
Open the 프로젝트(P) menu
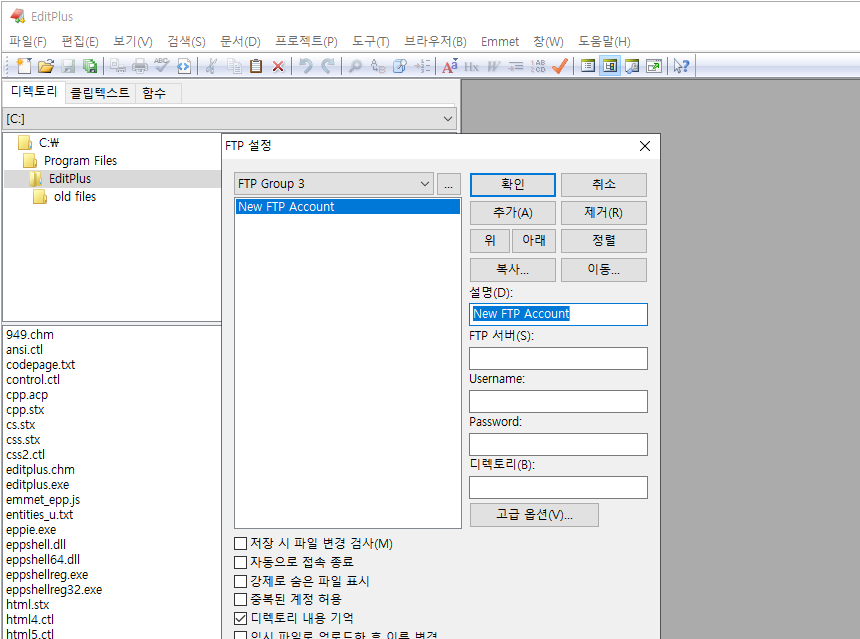pyautogui.click(x=306, y=42)
